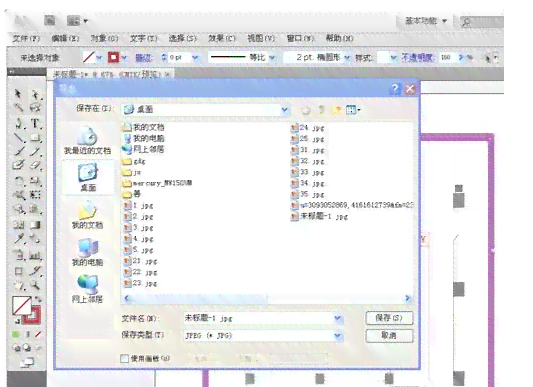Viewport: 533px width, 387px height.
Task: Select the file 21.jpg in list
Action: pos(141,261)
